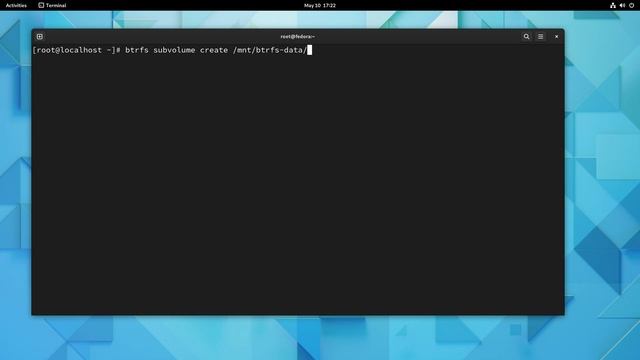Open the terminal search icon
640x360 pixels.
[x=527, y=36]
